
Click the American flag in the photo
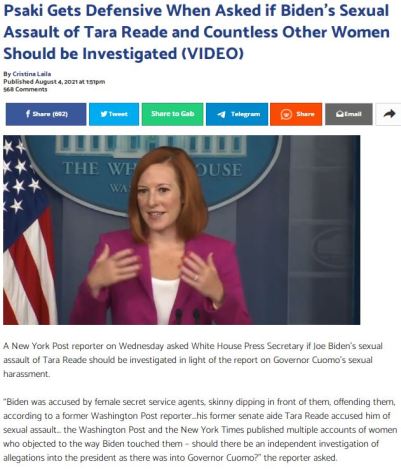click(x=28, y=230)
